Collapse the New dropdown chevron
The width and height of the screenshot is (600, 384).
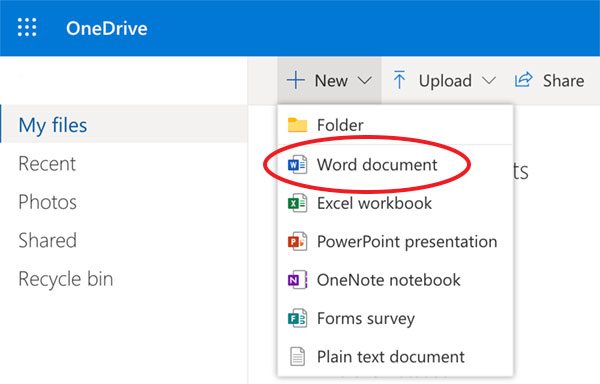tap(365, 81)
